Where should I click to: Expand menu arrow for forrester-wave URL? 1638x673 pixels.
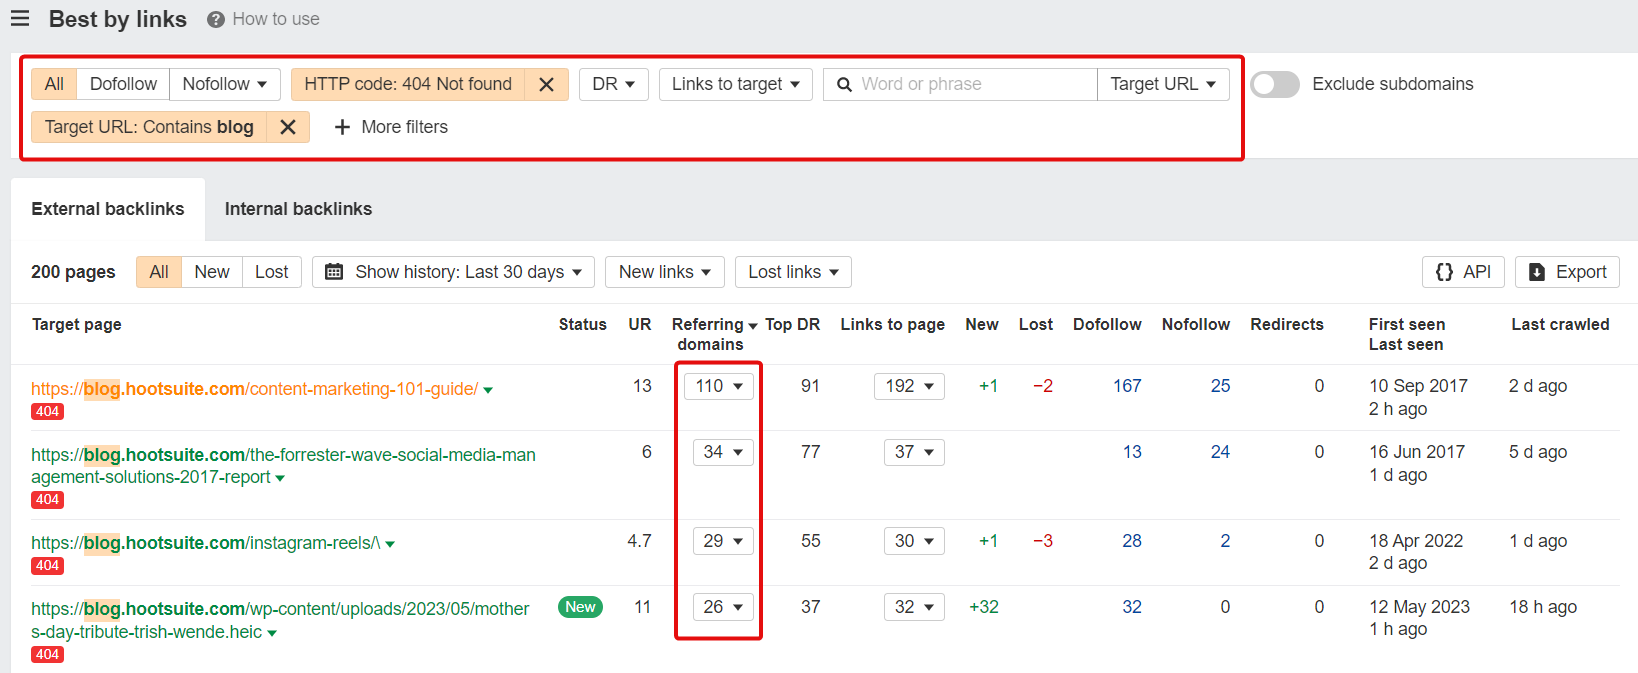point(280,478)
